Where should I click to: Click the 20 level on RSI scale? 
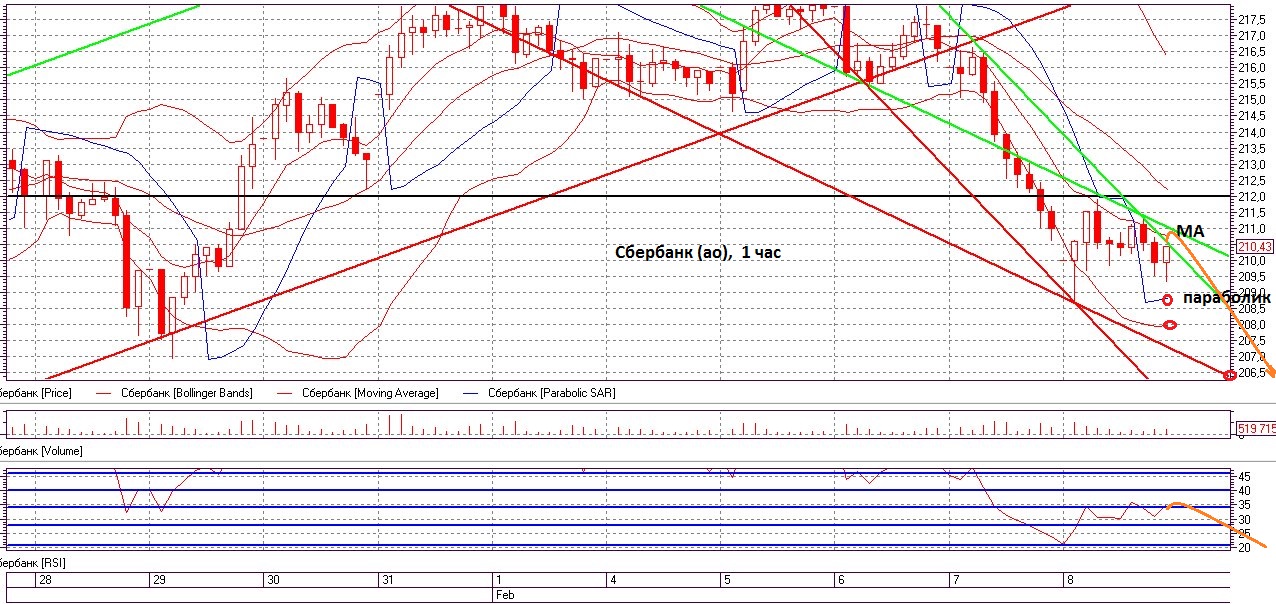point(1246,547)
